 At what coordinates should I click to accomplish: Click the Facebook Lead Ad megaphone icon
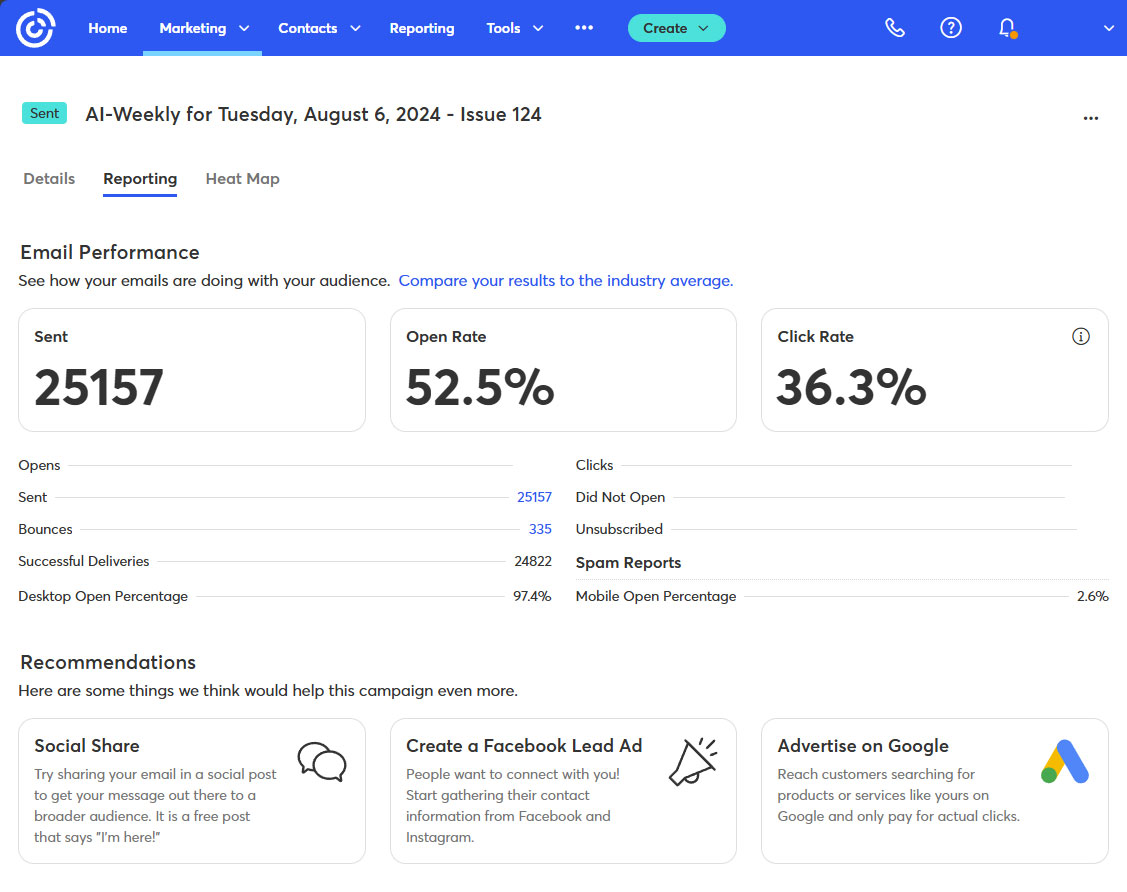click(693, 762)
